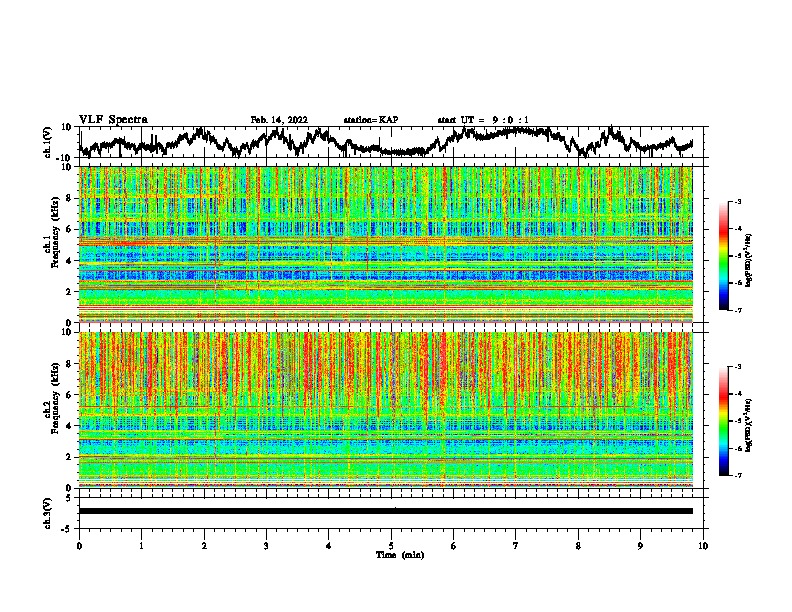Screen dimensions: 792x612
Task: Click the "VLF Spectra" plot title
Action: click(113, 120)
